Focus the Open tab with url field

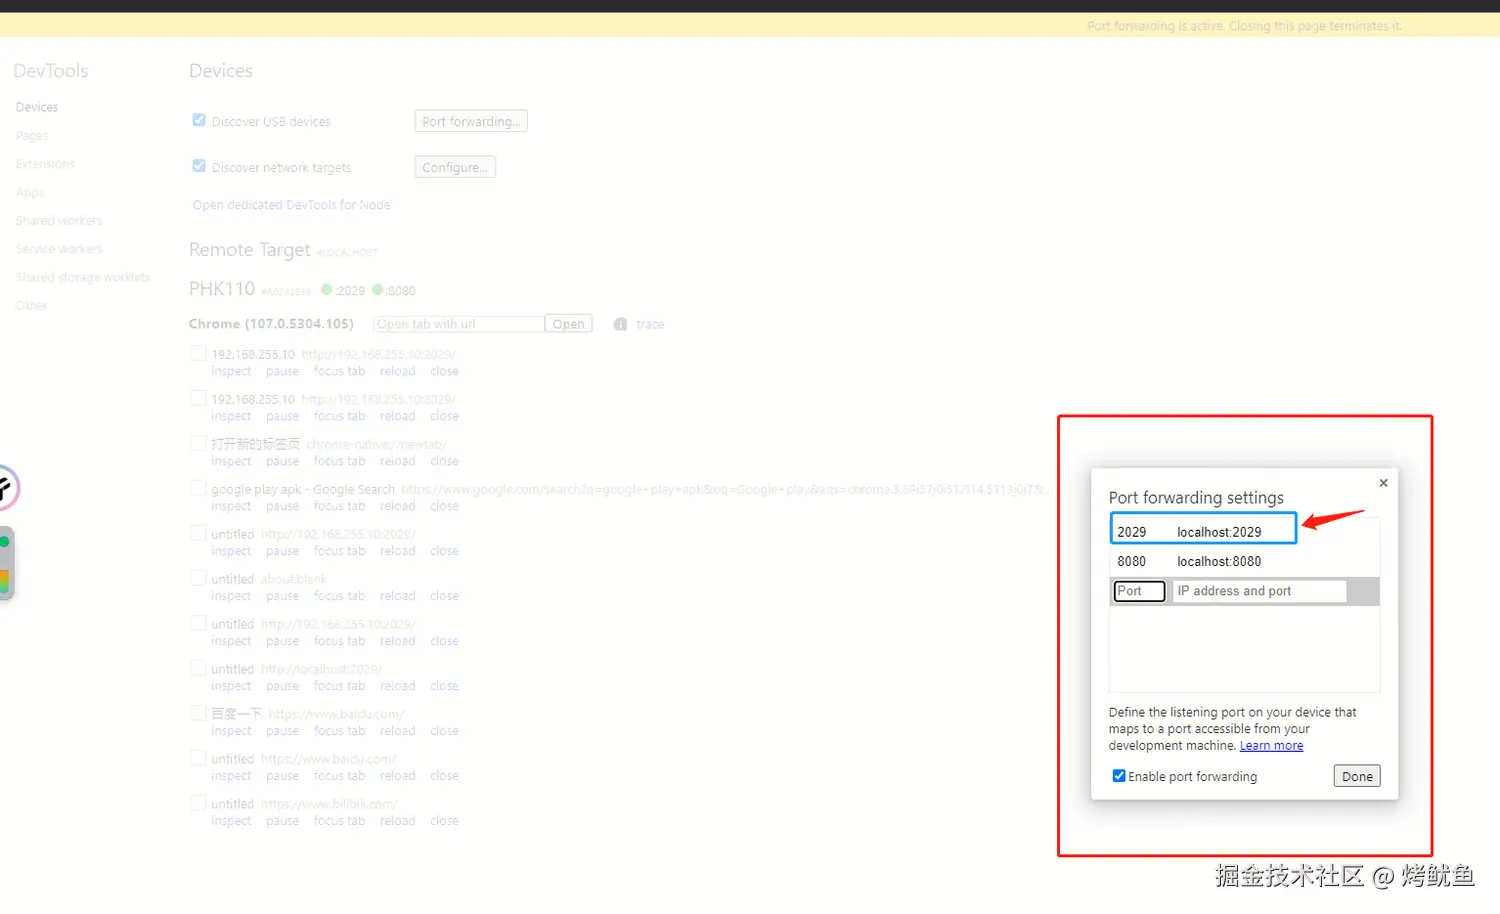pyautogui.click(x=459, y=324)
